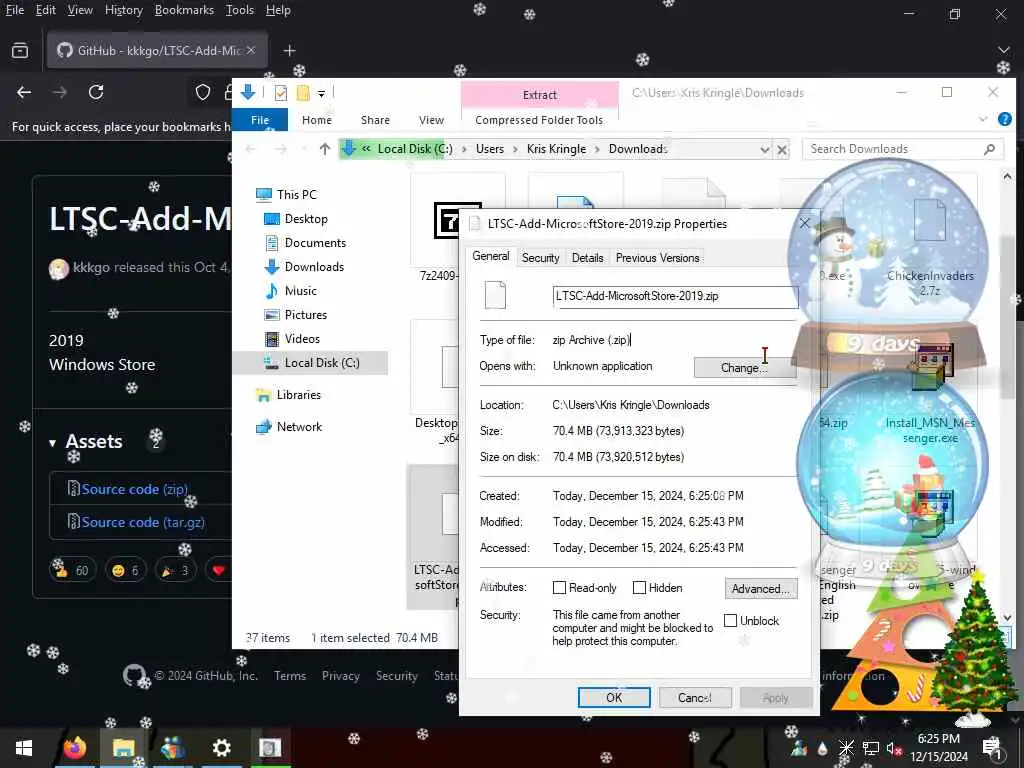Check the Unblock security checkbox
Screen dimensions: 1024x768
pos(730,620)
